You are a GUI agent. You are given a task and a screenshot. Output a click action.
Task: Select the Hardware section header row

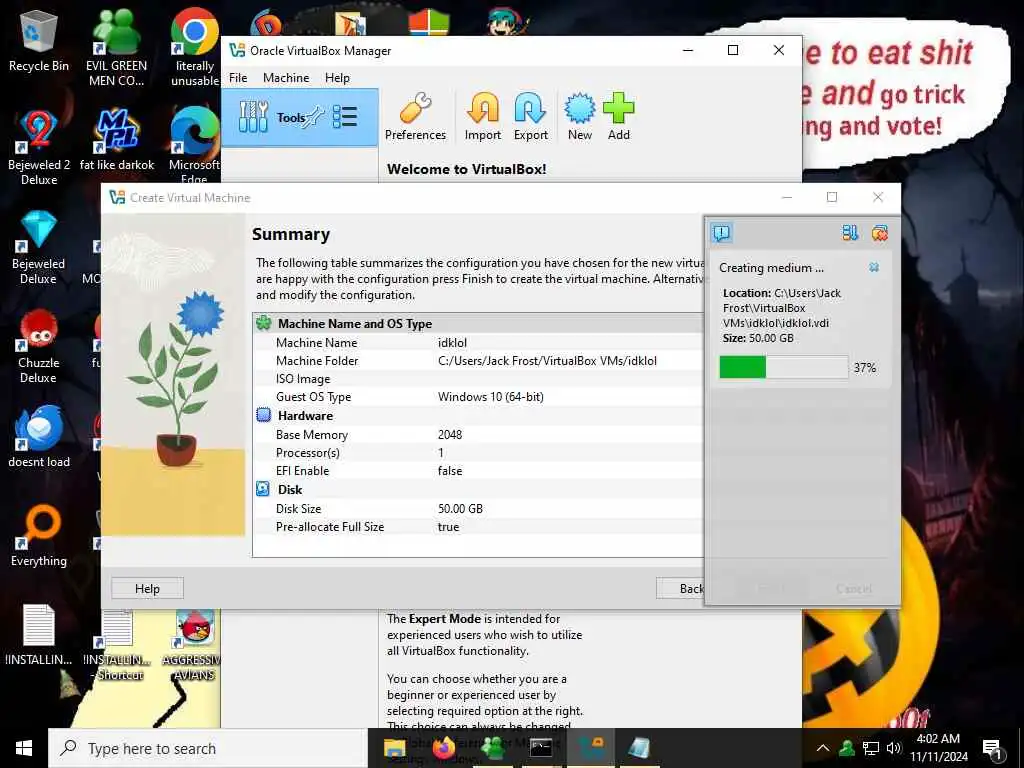pyautogui.click(x=479, y=415)
